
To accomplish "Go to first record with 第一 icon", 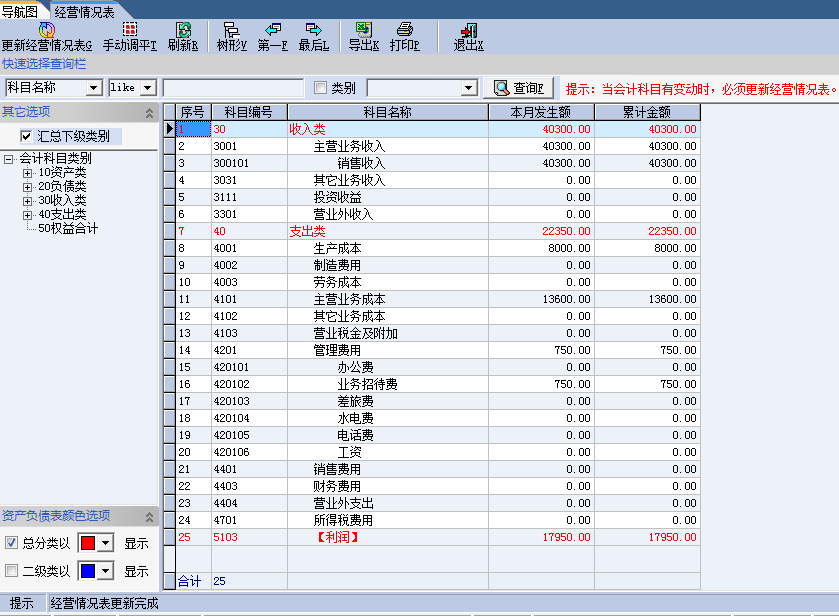I will tap(272, 30).
